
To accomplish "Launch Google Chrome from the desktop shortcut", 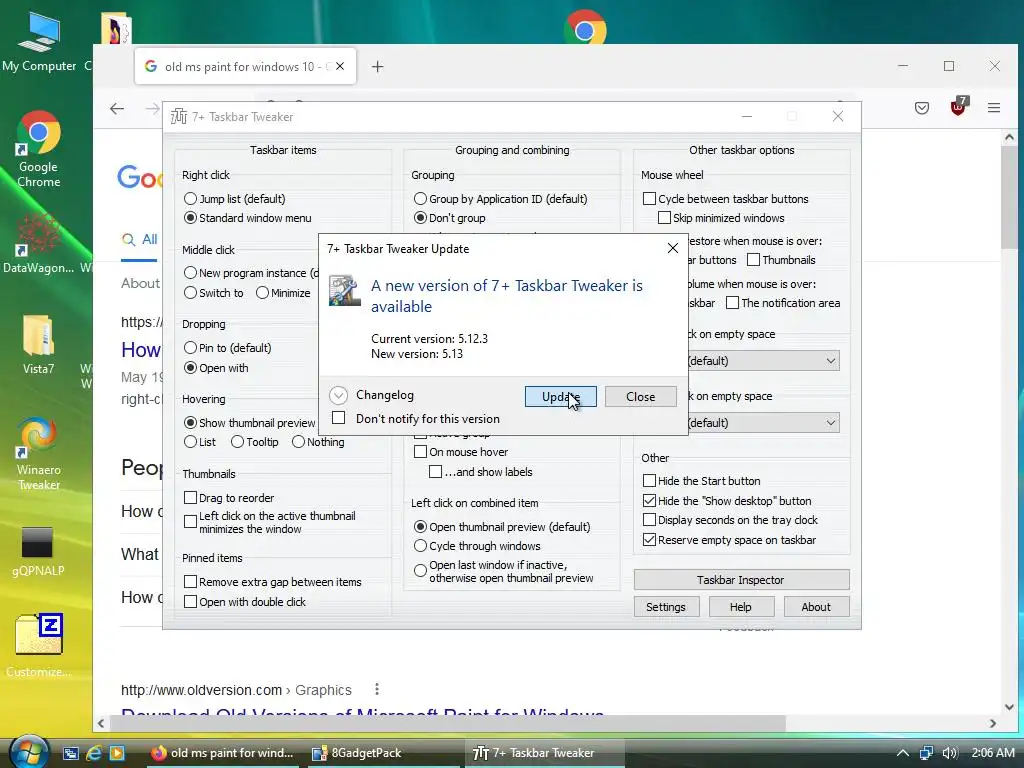I will coord(39,149).
